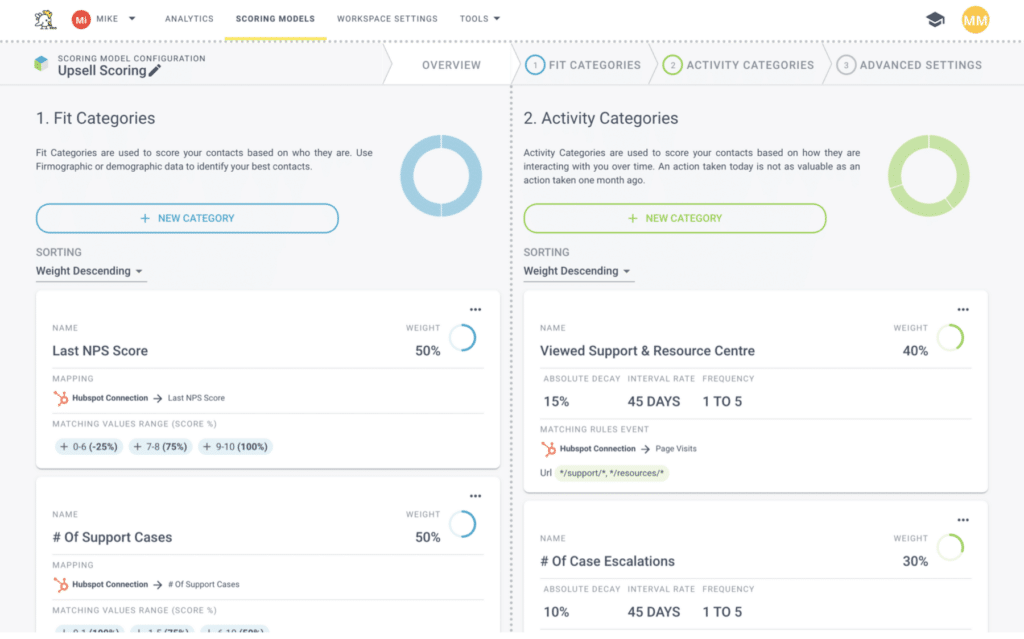Expand the Tools dropdown menu

(x=480, y=19)
